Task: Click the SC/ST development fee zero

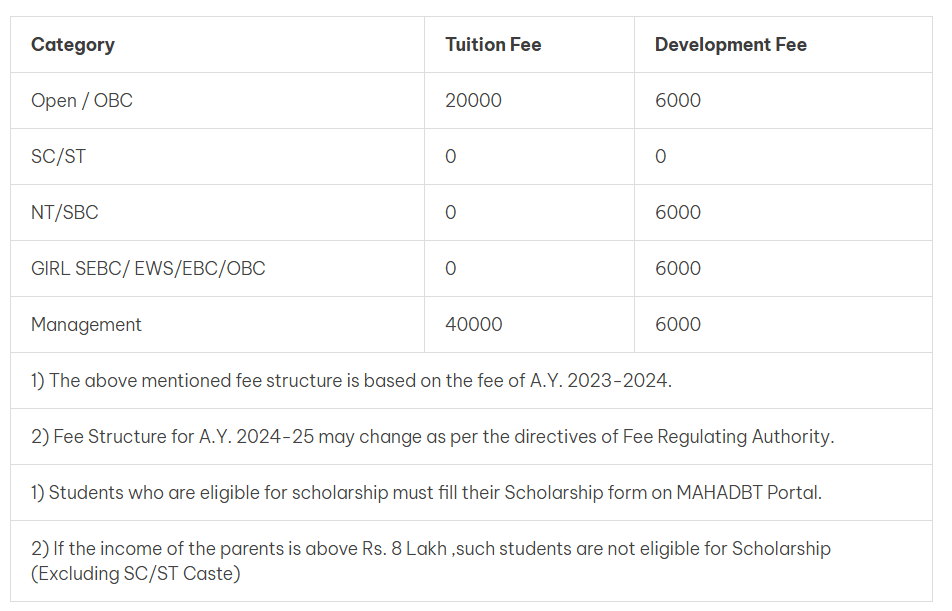Action: pyautogui.click(x=661, y=157)
